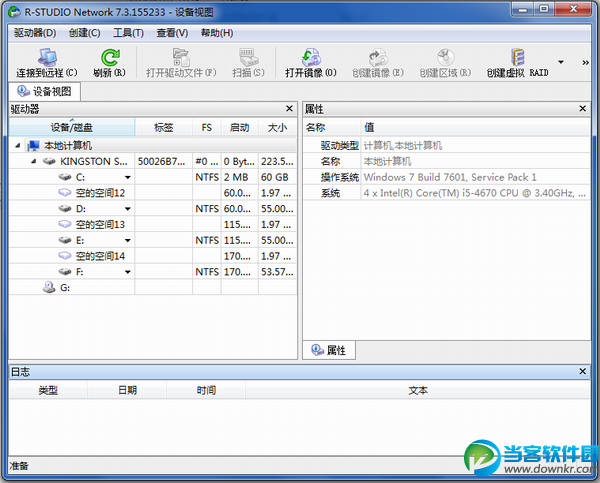Click the 打开驱动文件 toolbar icon

[181, 57]
